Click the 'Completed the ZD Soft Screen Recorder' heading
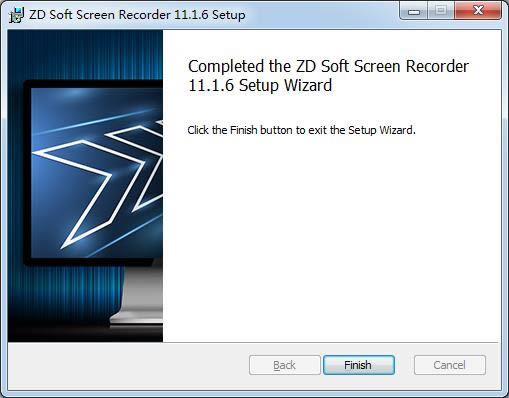Screen dimensions: 509x398 (328, 76)
